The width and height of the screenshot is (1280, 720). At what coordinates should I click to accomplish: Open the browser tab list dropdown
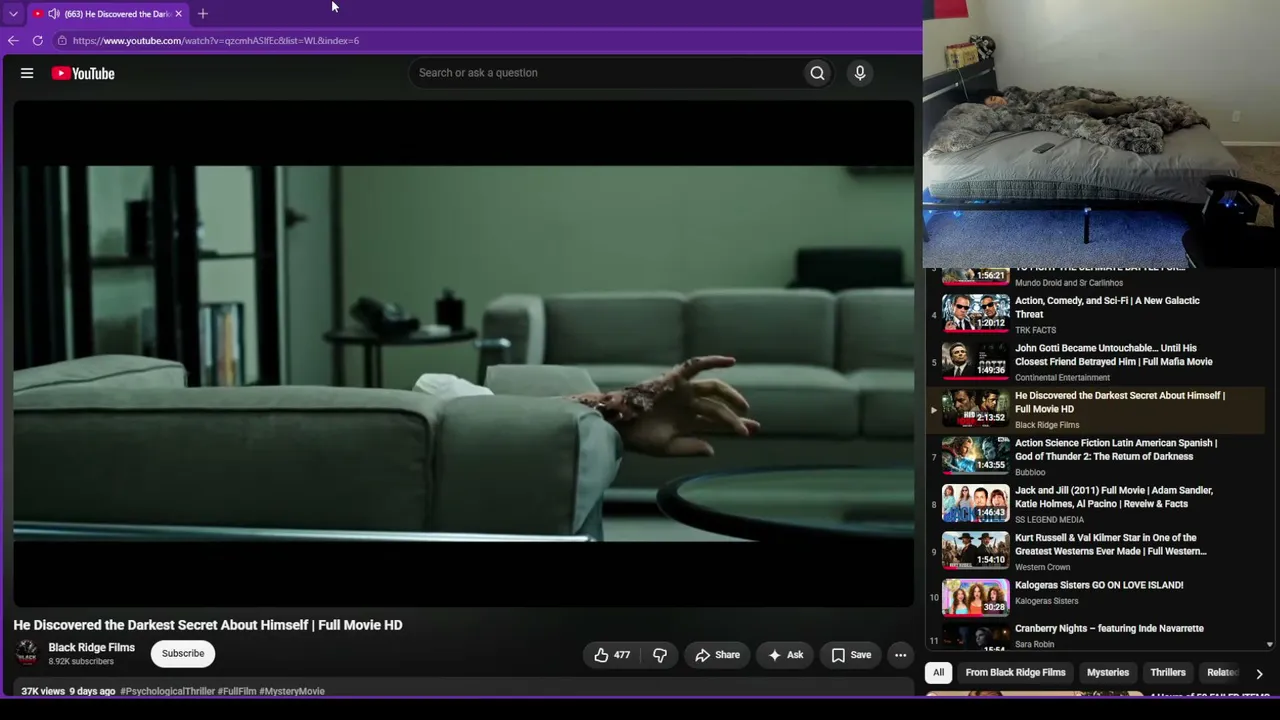pos(13,14)
